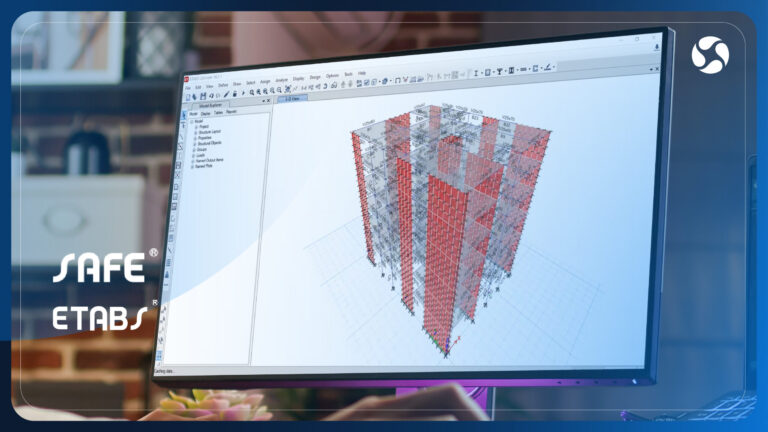
Task: Expand the Structure Layout tree node
Action: coord(194,134)
